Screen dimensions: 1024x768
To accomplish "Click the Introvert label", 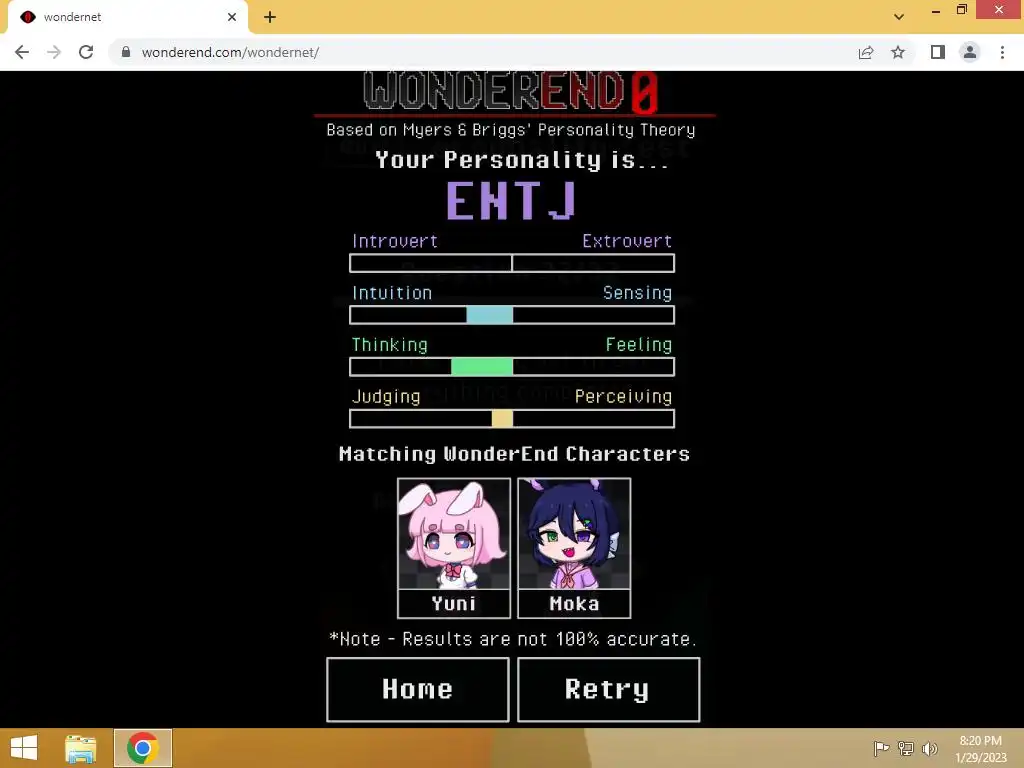I will [x=395, y=241].
